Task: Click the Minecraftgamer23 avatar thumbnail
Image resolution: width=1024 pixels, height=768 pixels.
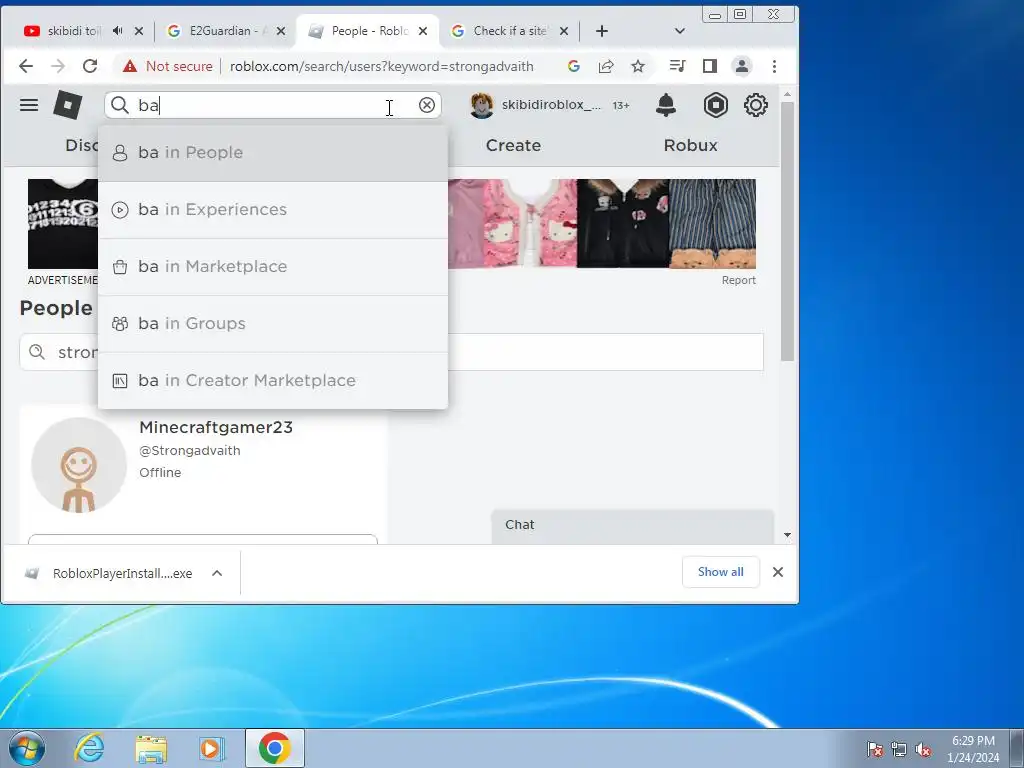Action: (79, 465)
